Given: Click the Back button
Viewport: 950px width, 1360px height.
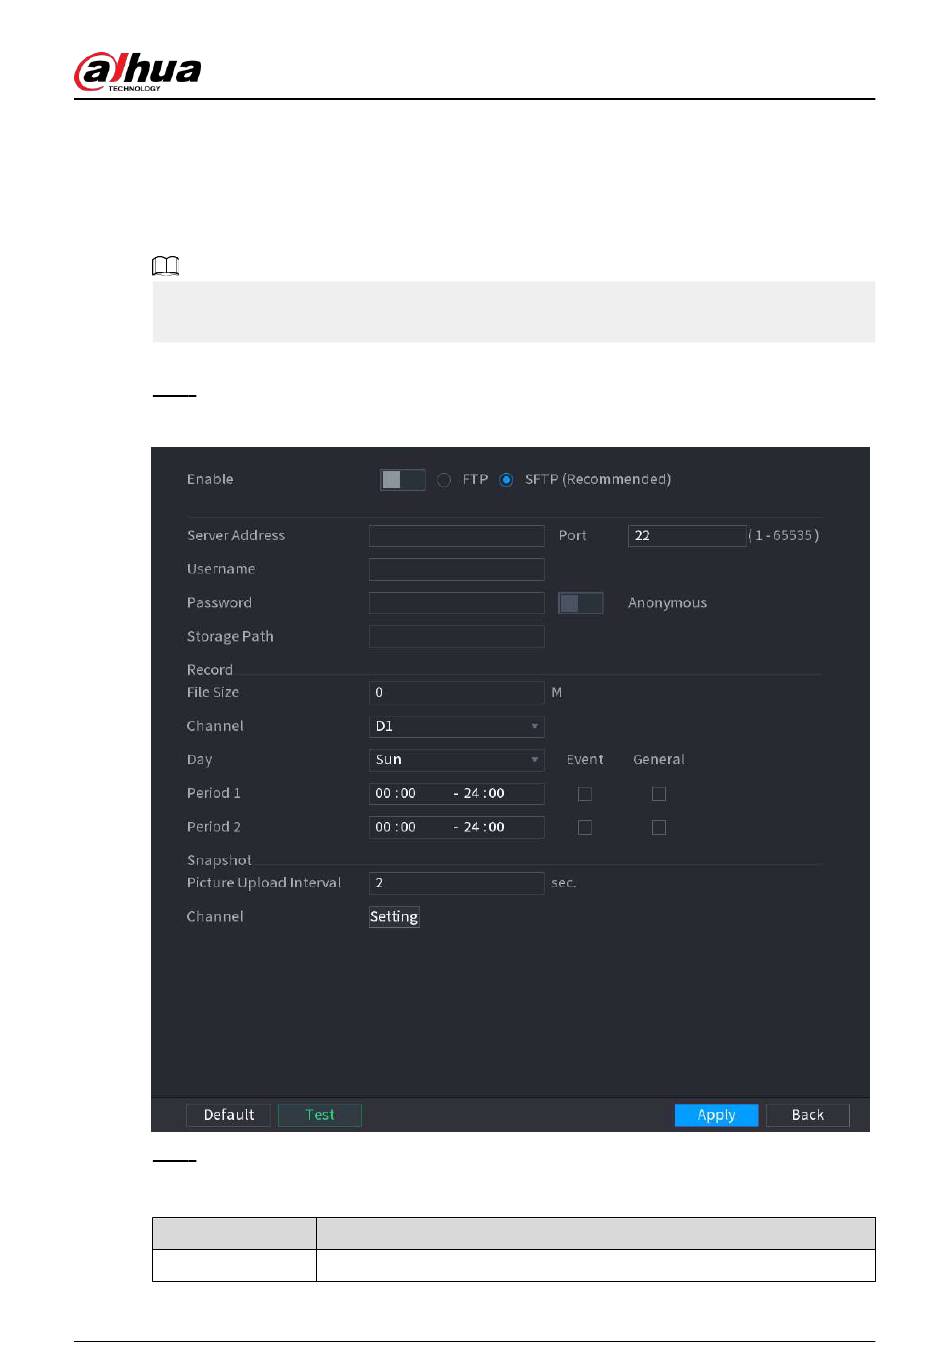Looking at the screenshot, I should [808, 1115].
